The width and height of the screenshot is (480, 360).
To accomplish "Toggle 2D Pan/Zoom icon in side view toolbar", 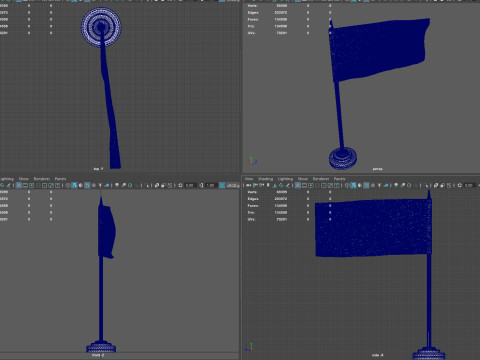I will (281, 185).
